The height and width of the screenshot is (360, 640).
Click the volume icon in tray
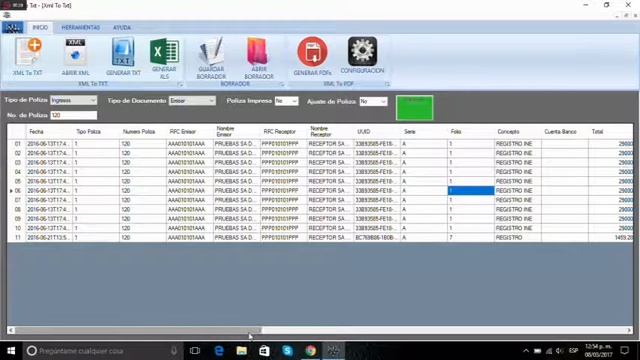tap(560, 351)
